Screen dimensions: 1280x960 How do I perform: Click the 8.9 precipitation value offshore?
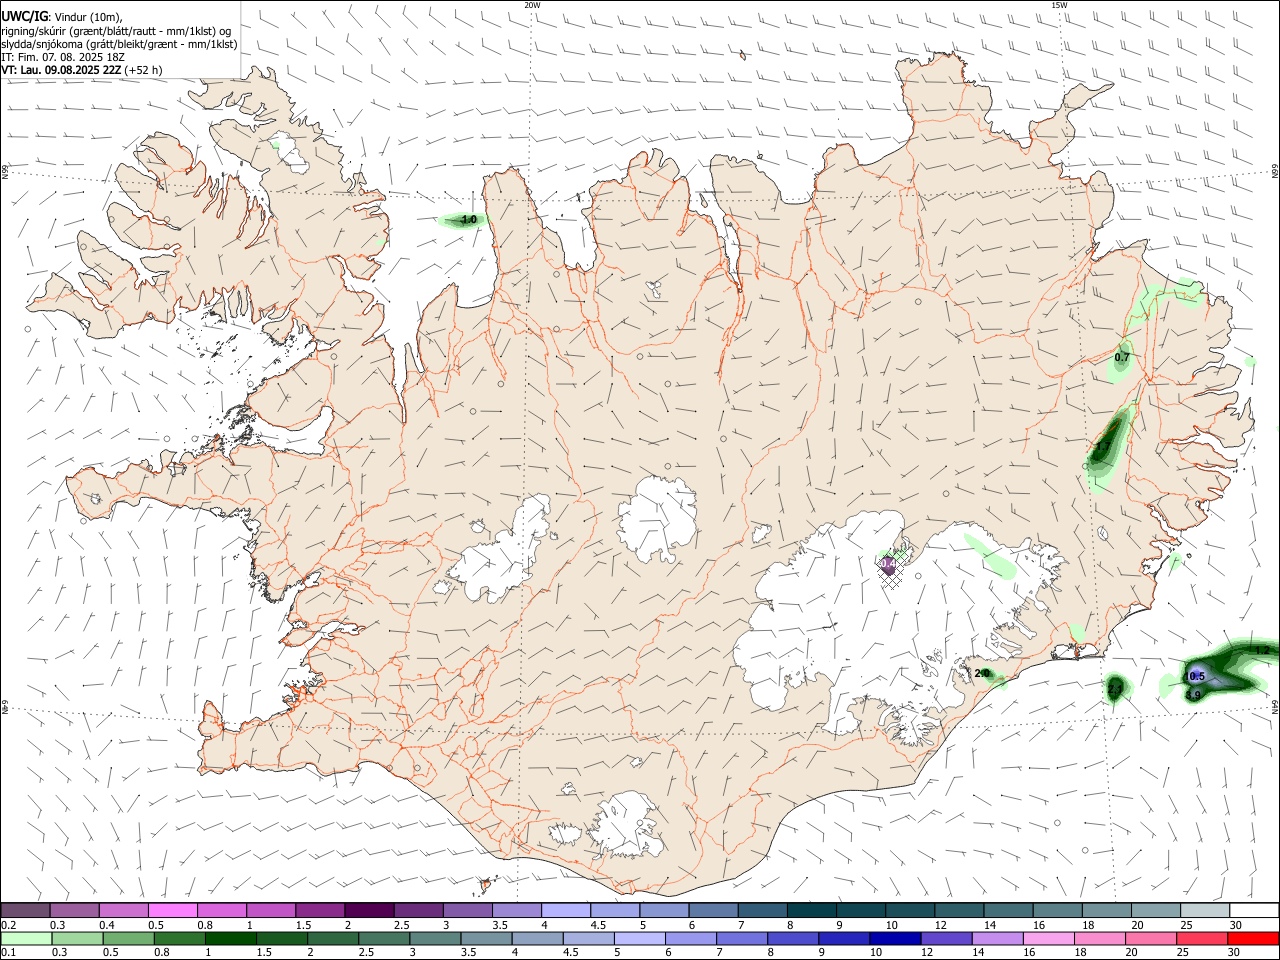tap(1193, 695)
